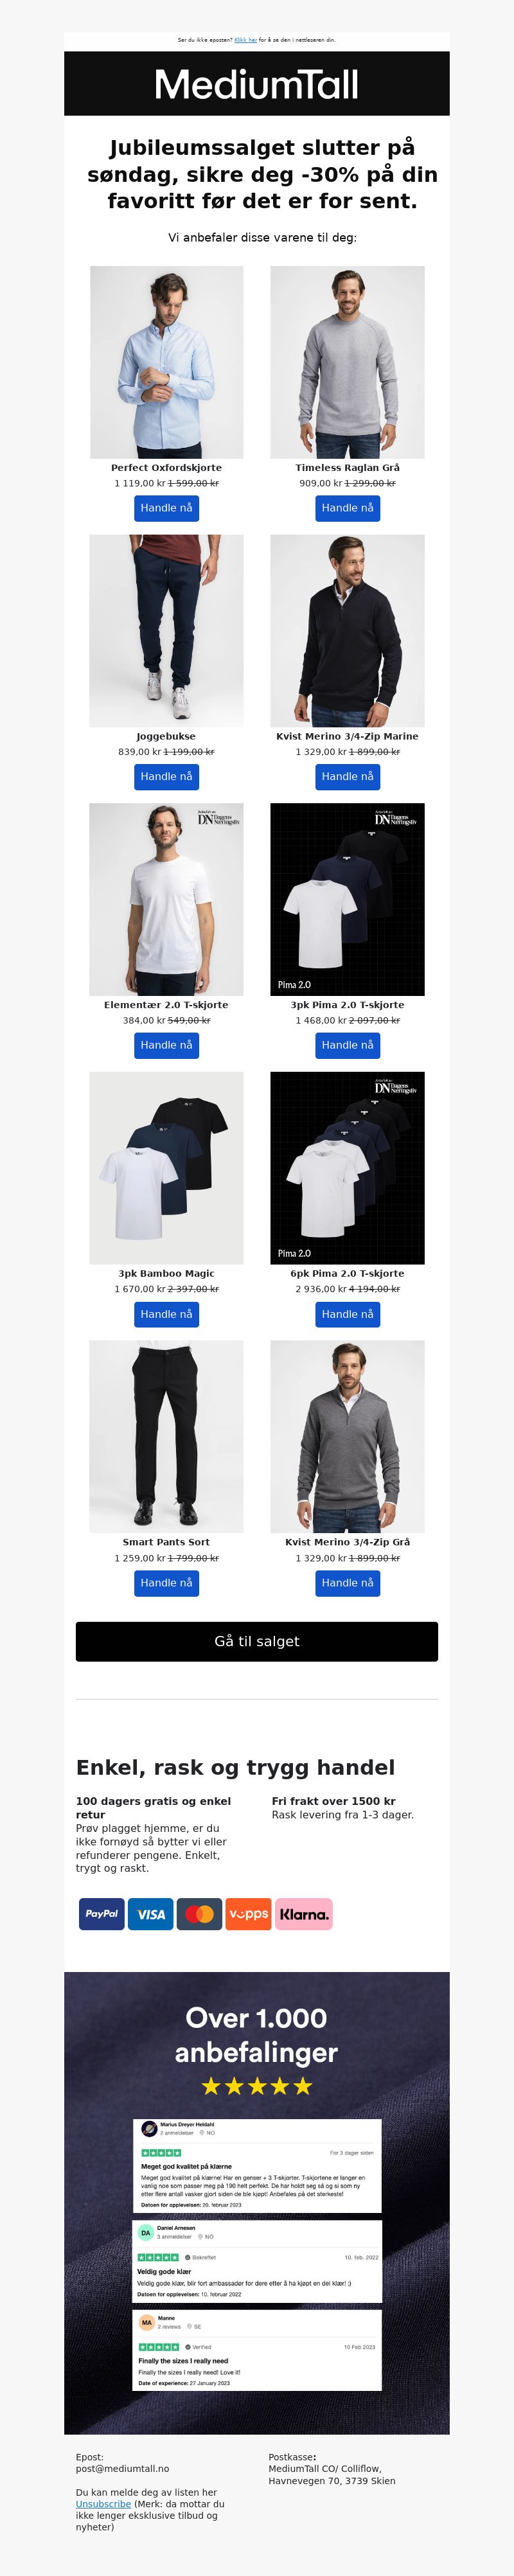
Task: Open the 6pk Pima 2.0 T-skjorte image
Action: (347, 1168)
